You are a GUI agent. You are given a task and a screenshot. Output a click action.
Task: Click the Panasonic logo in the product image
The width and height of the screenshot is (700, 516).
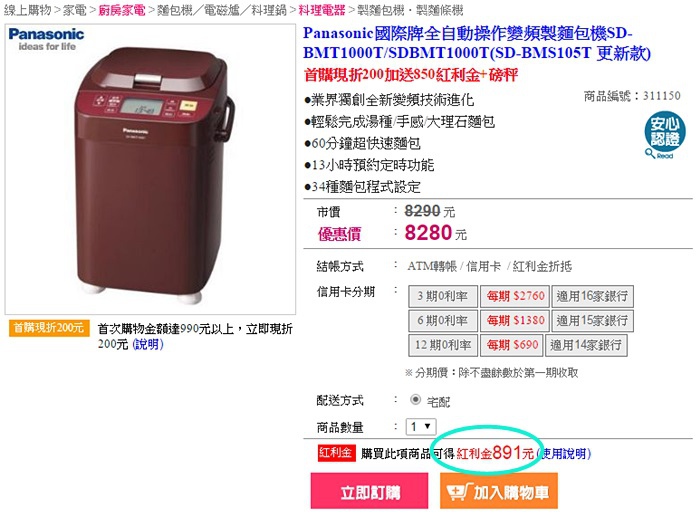[46, 39]
